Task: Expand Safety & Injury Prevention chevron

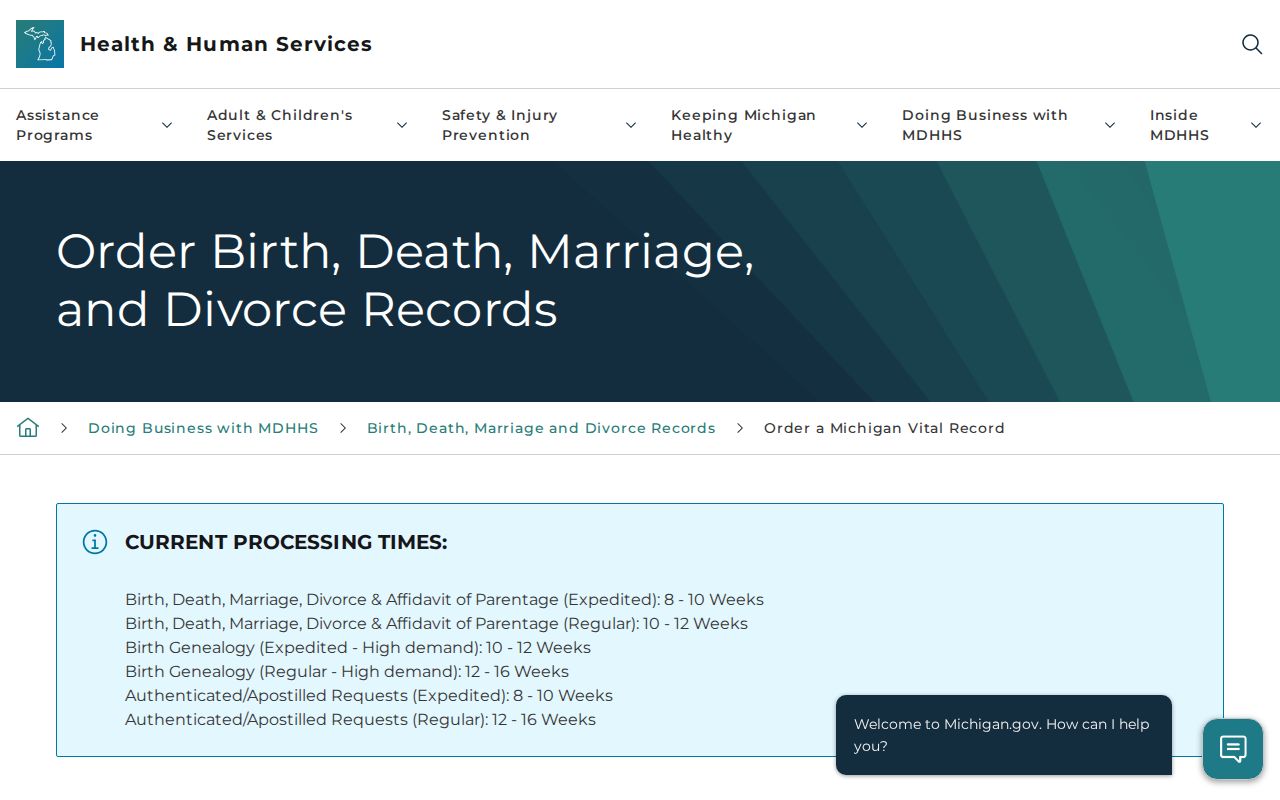Action: 631,125
